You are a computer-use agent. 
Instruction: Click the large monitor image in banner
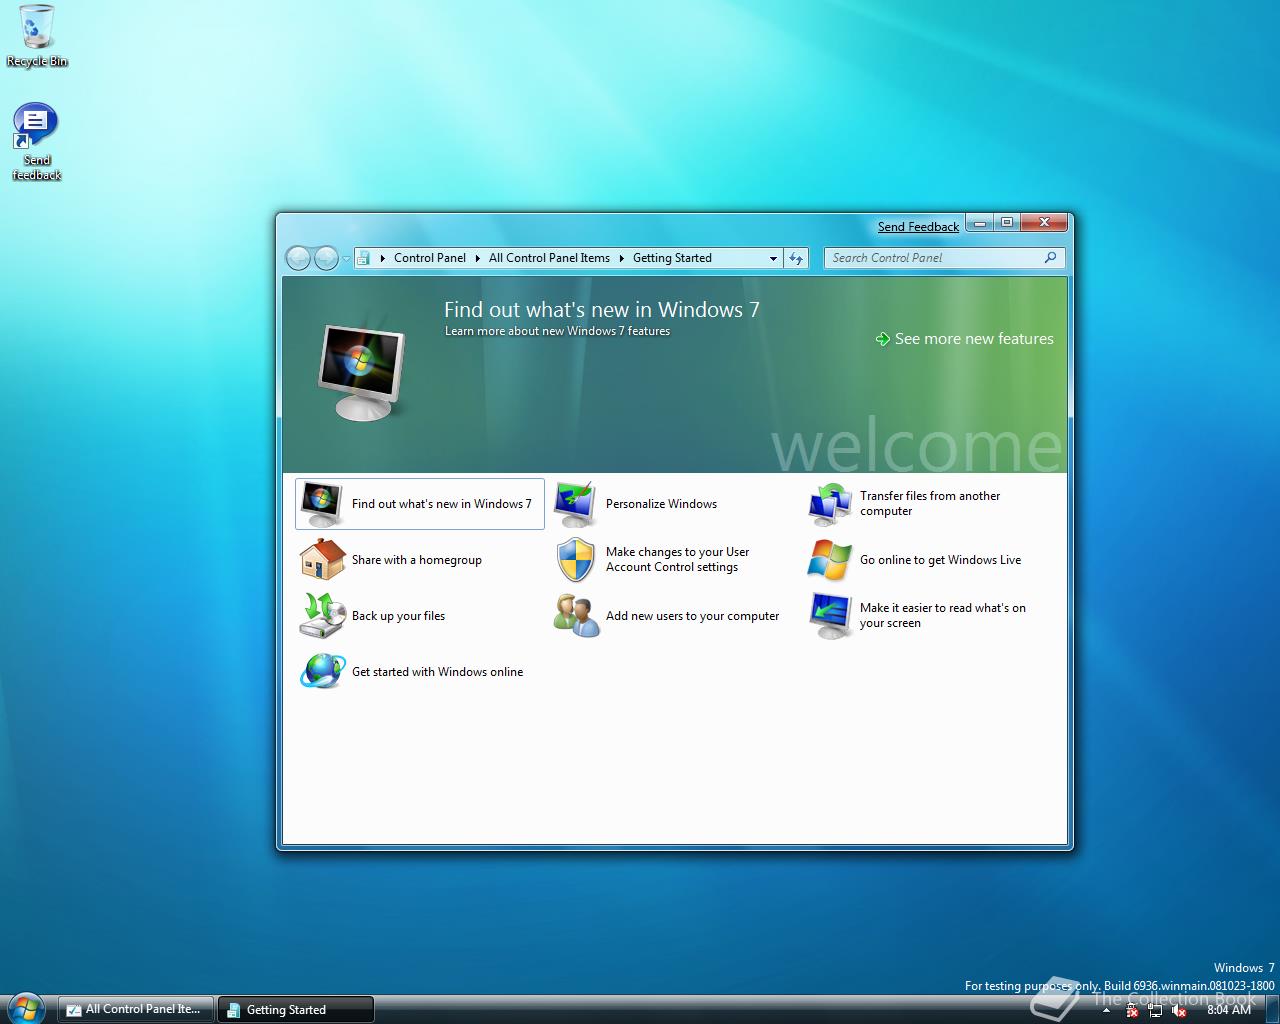362,372
